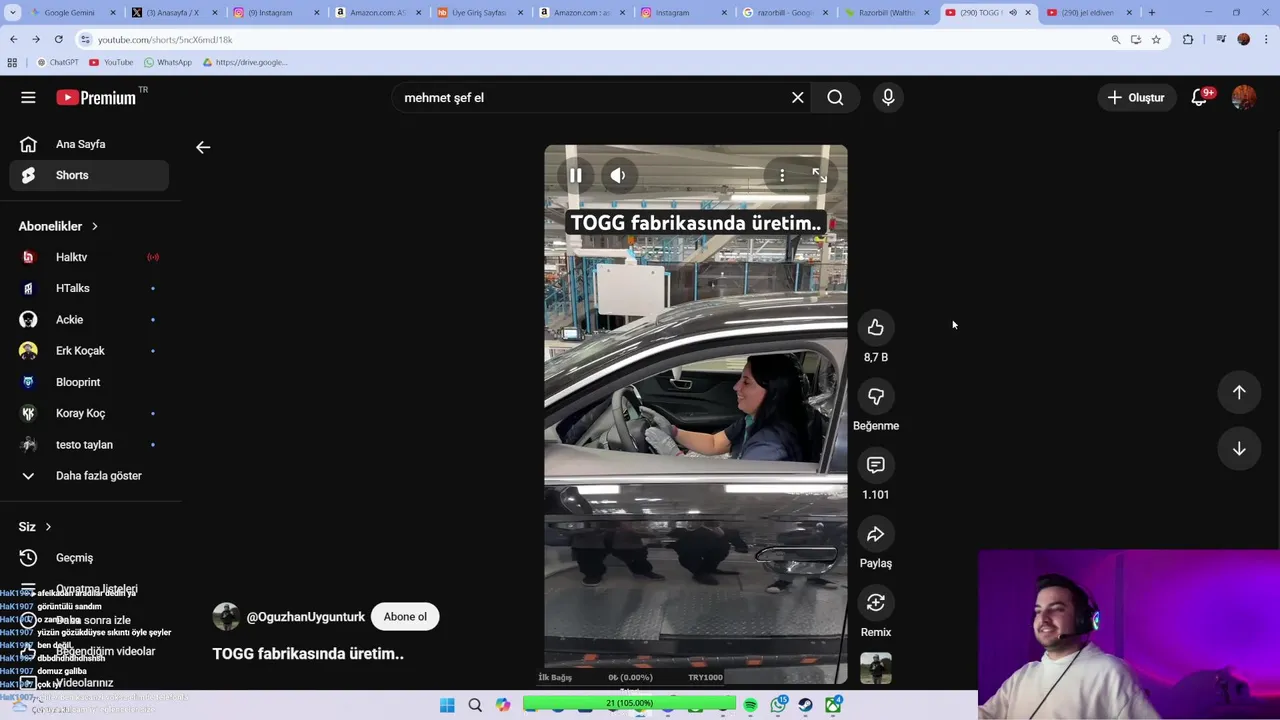
Task: Open the @OguzhanUygunturk channel
Action: click(x=306, y=617)
